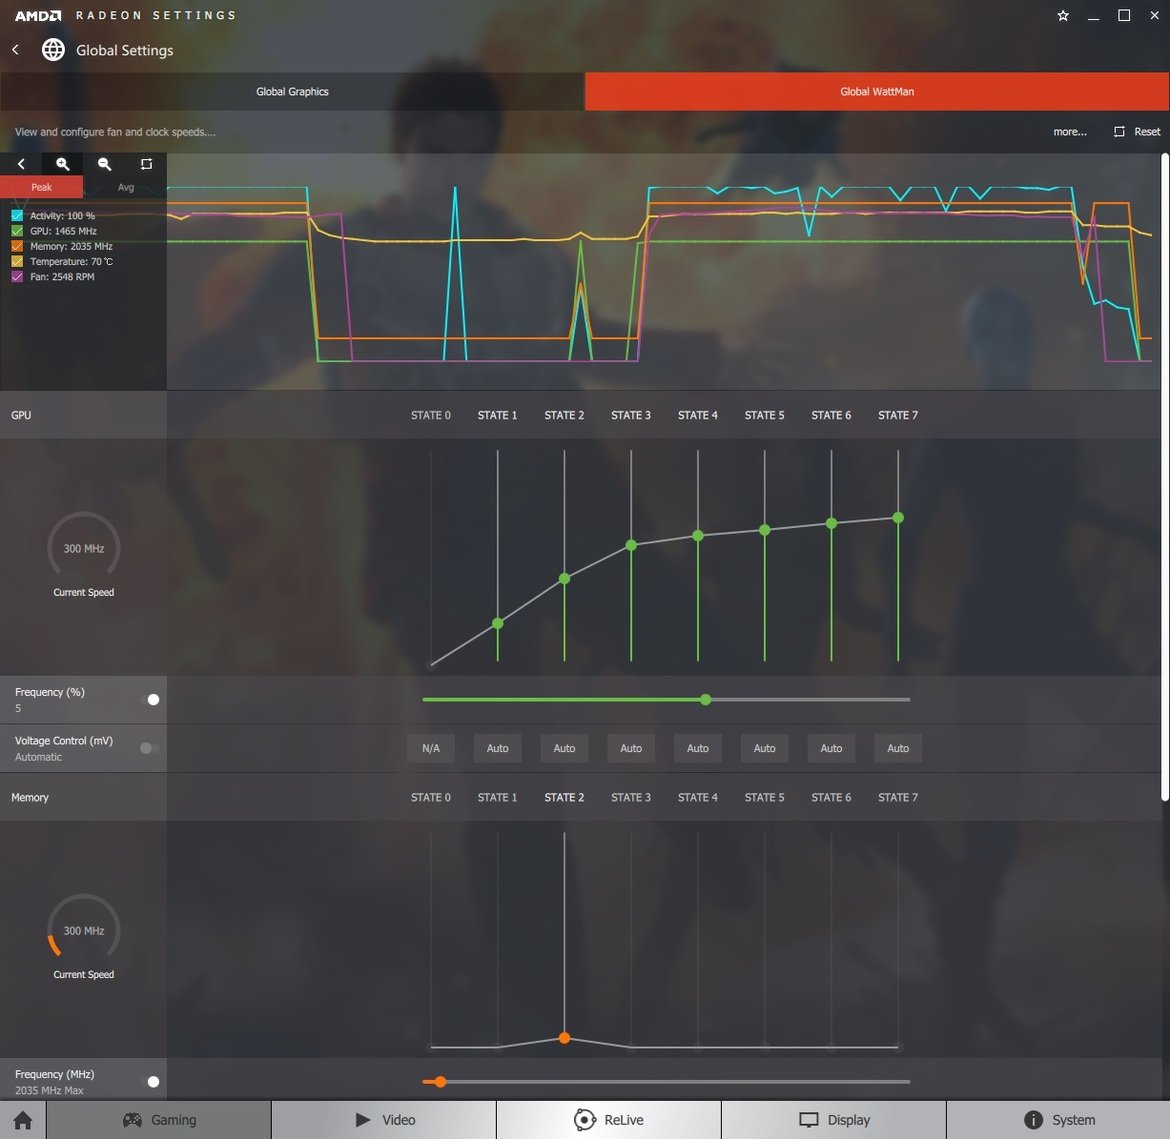This screenshot has height=1139, width=1170.
Task: Select the GPU STATE 0 header
Action: 431,415
